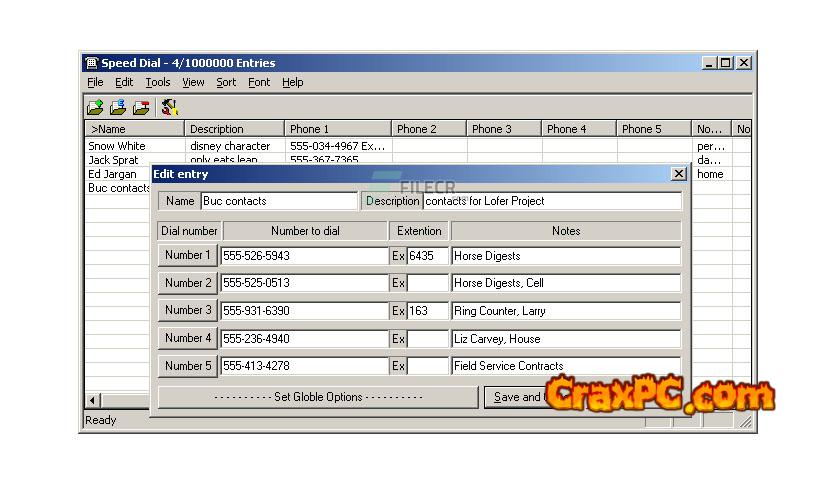Click the Name field containing Buc contacts
The height and width of the screenshot is (484, 836).
tap(278, 201)
